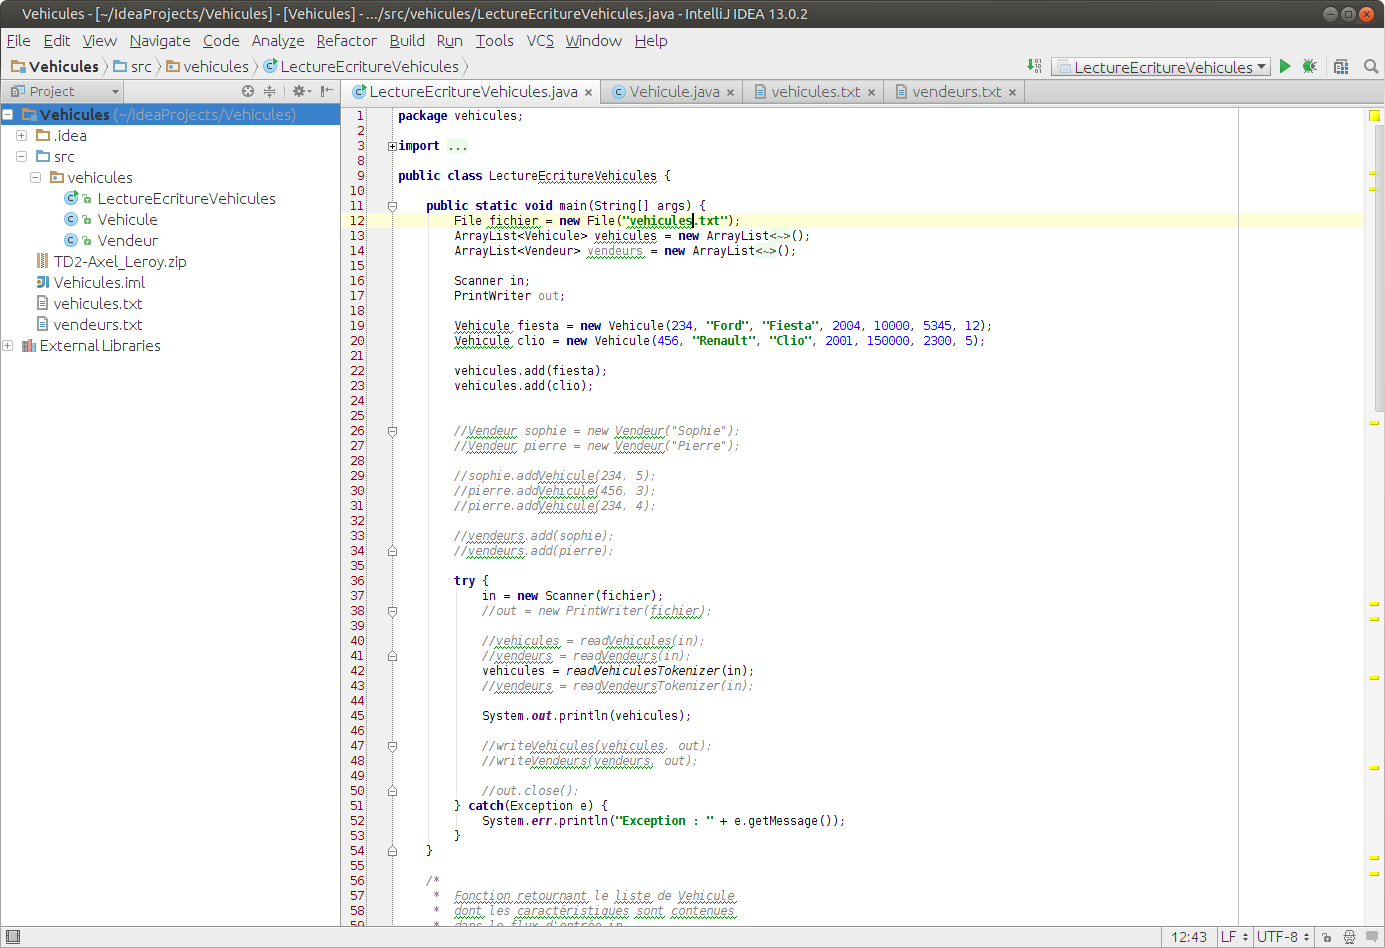
Task: Open the Project panel settings gear
Action: tap(300, 91)
